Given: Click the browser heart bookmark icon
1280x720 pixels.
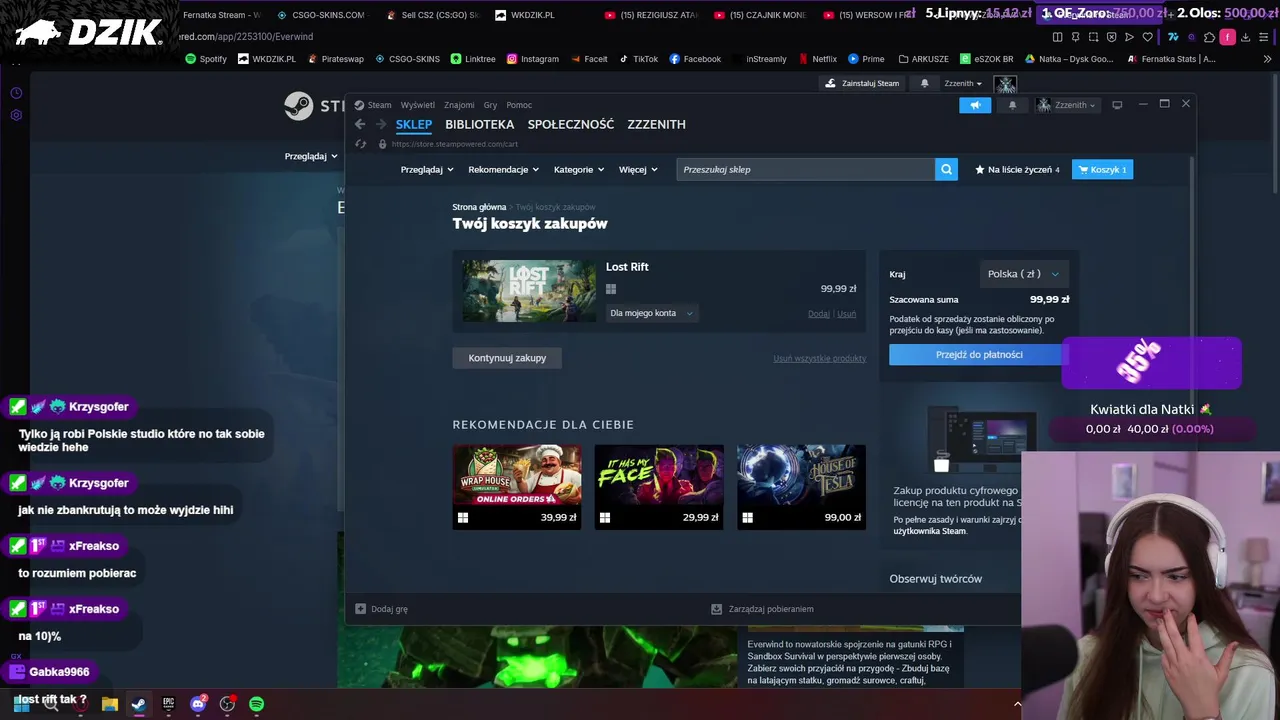Looking at the screenshot, I should tap(1147, 37).
